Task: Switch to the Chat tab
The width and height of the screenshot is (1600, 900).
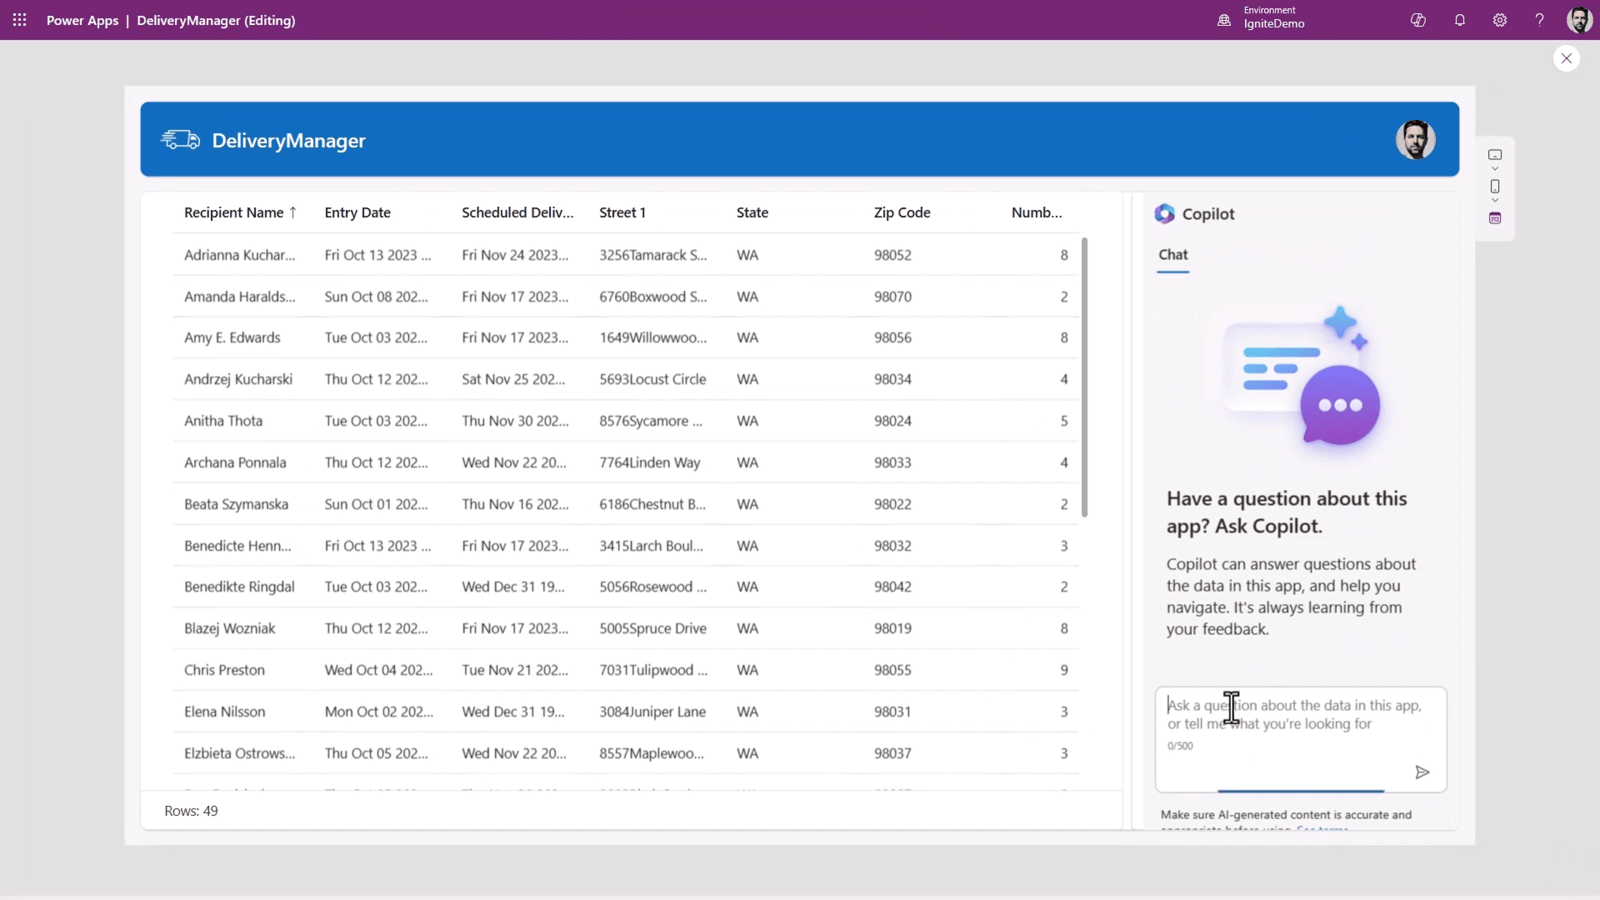Action: [1173, 255]
